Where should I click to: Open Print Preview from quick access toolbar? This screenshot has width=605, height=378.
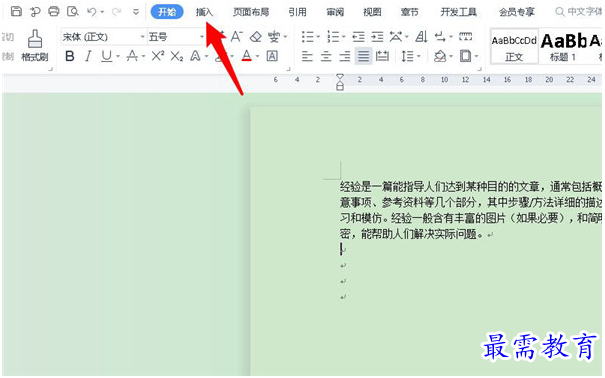coord(73,11)
